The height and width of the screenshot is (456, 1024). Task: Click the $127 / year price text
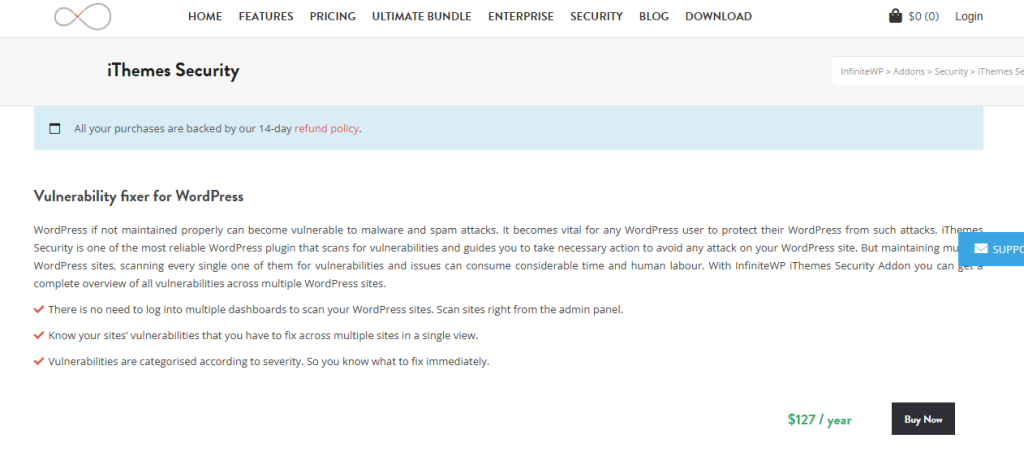click(820, 419)
